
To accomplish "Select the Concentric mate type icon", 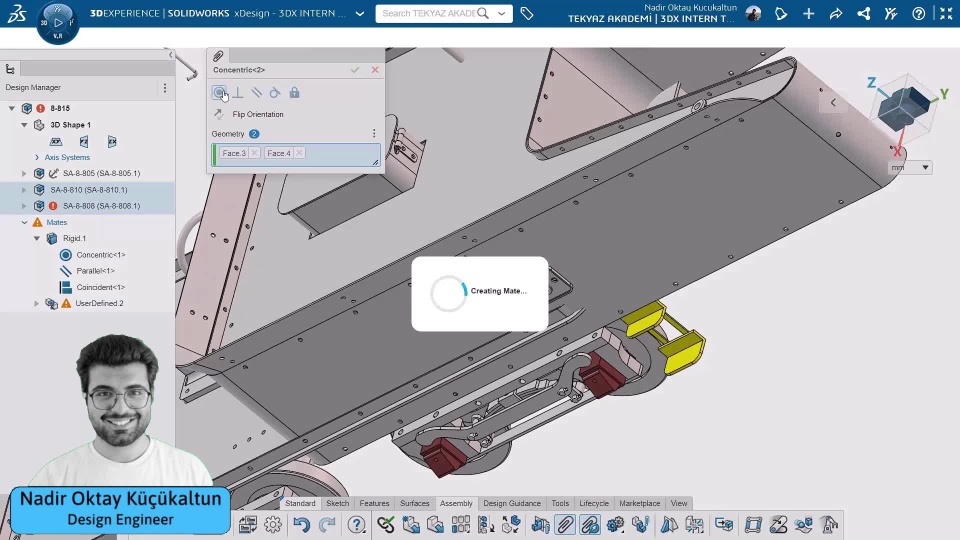I will (x=219, y=93).
